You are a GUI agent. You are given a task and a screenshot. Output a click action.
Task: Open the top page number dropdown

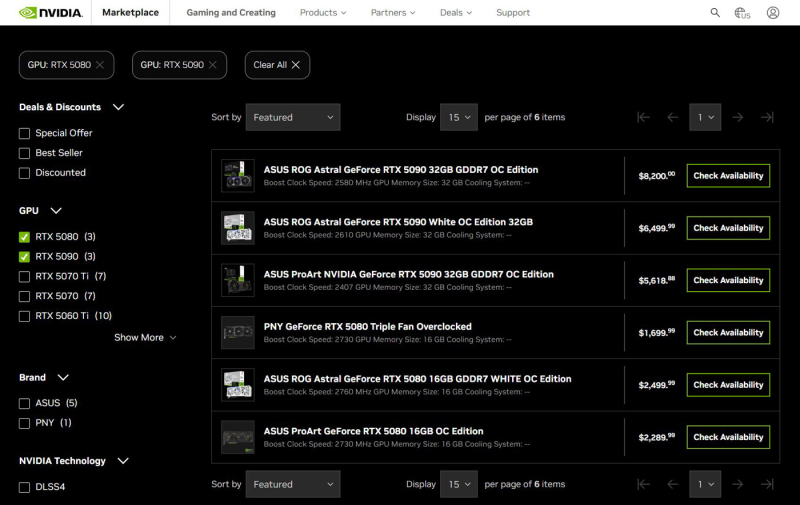coord(705,117)
